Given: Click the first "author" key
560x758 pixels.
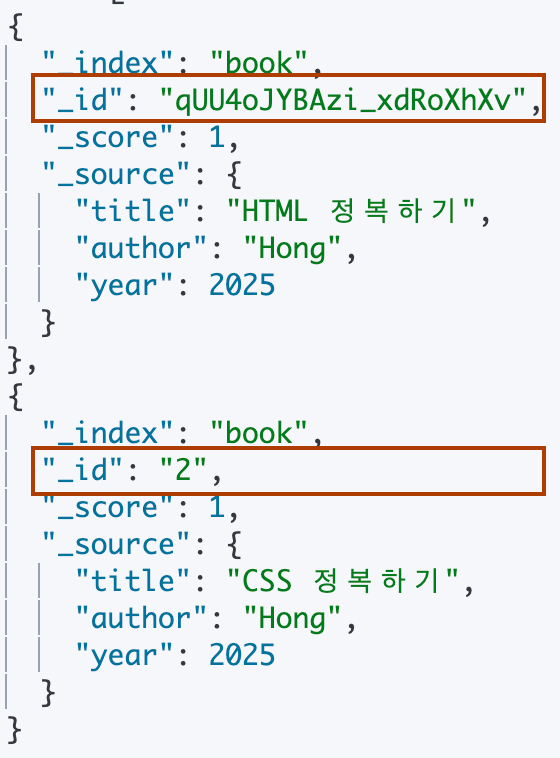Looking at the screenshot, I should [141, 248].
